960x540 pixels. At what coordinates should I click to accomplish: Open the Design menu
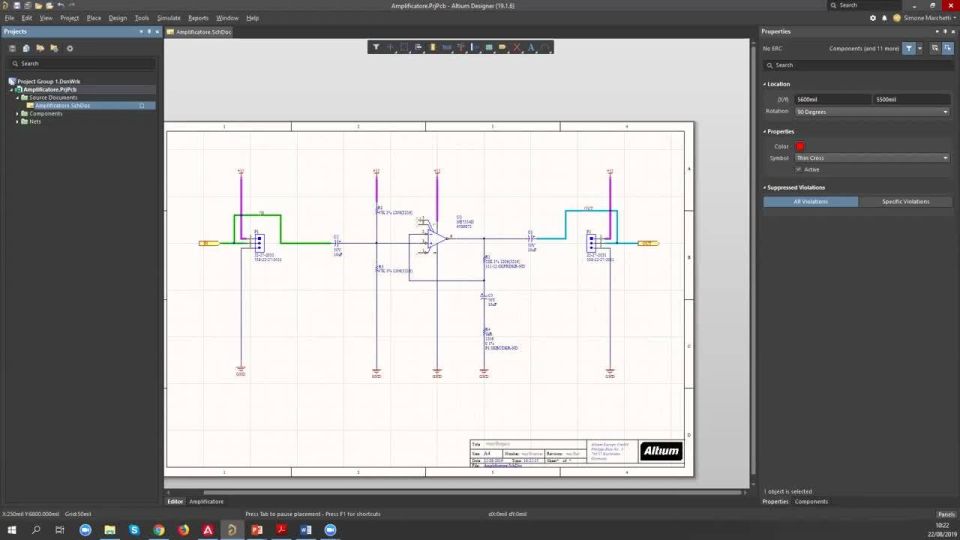pos(118,18)
